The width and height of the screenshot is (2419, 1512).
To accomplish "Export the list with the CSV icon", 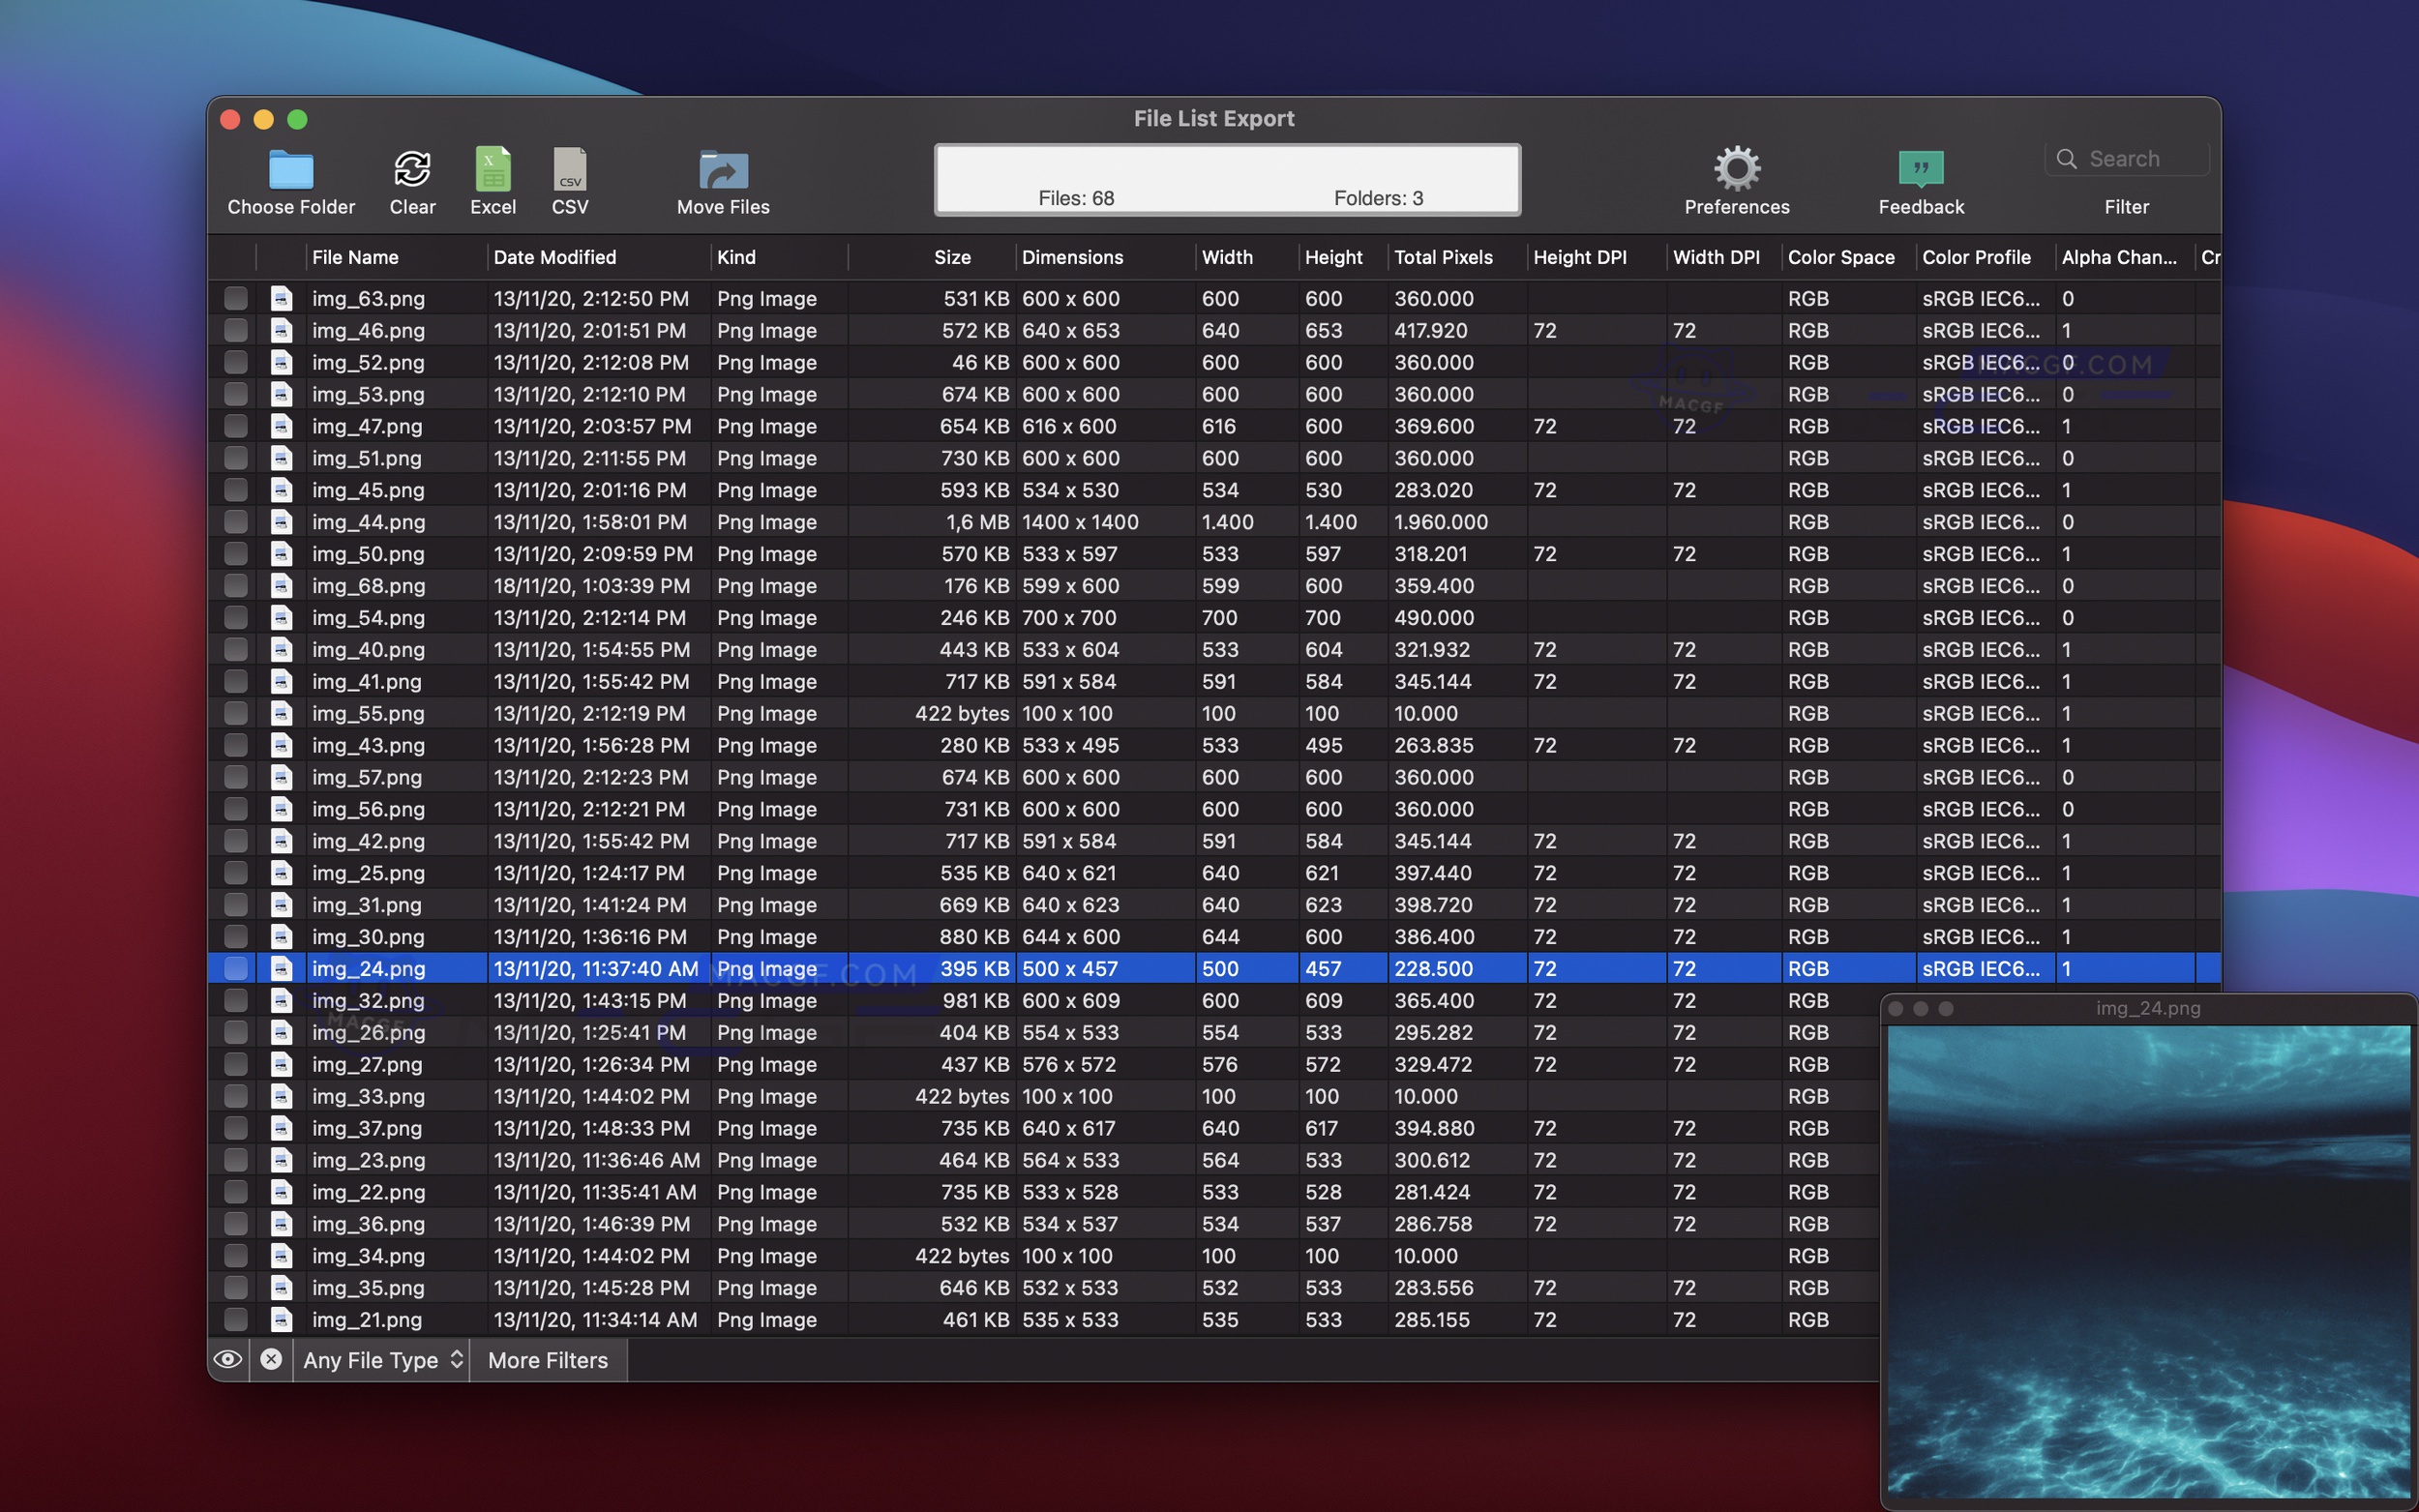I will (569, 180).
